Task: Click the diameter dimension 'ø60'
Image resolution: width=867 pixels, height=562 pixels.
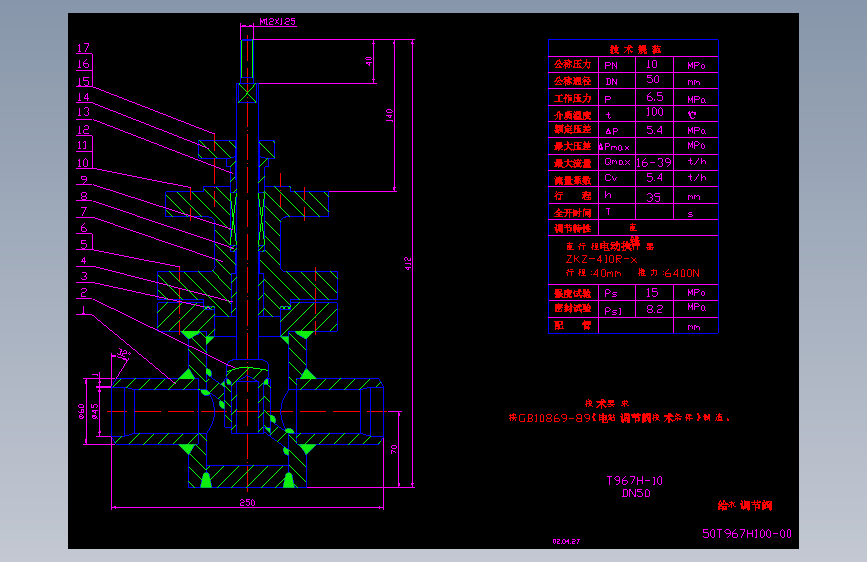Action: point(82,412)
